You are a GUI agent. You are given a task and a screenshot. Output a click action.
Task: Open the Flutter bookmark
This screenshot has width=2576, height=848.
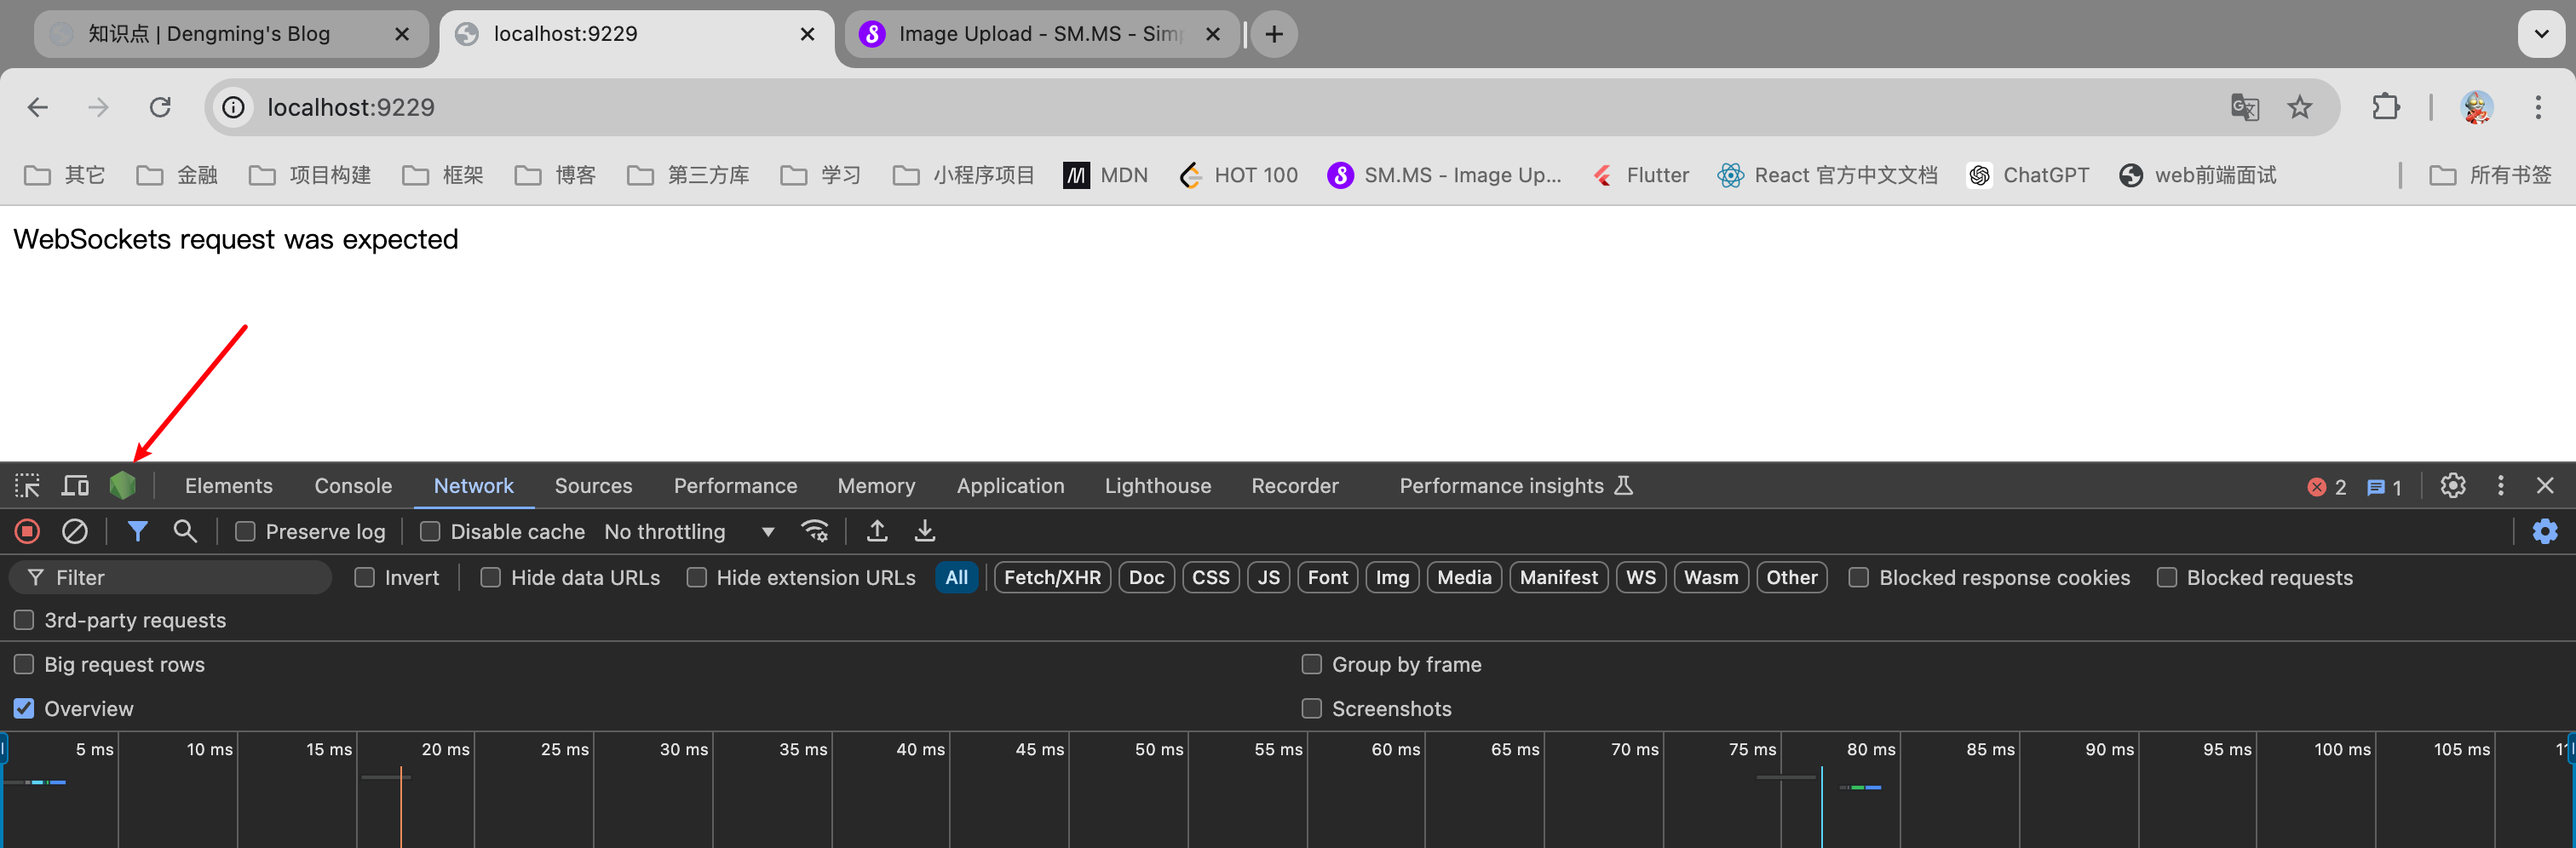pyautogui.click(x=1641, y=175)
